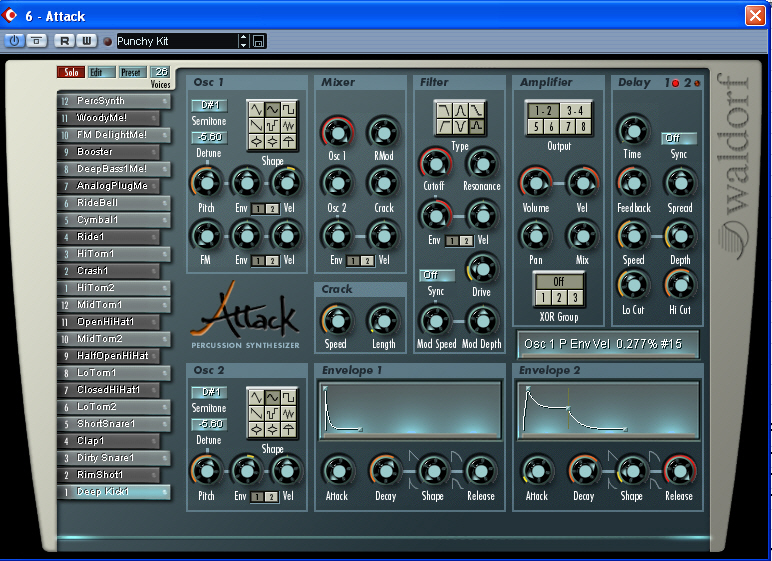Click the Osc 2 Detune -5.60 value
The height and width of the screenshot is (561, 772).
[209, 424]
